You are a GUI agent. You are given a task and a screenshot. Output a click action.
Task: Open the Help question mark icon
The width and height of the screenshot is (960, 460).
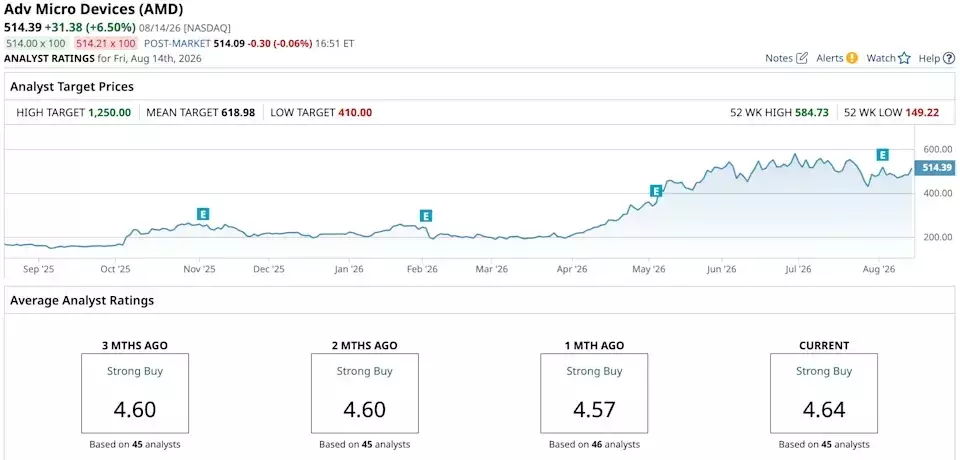(x=948, y=58)
